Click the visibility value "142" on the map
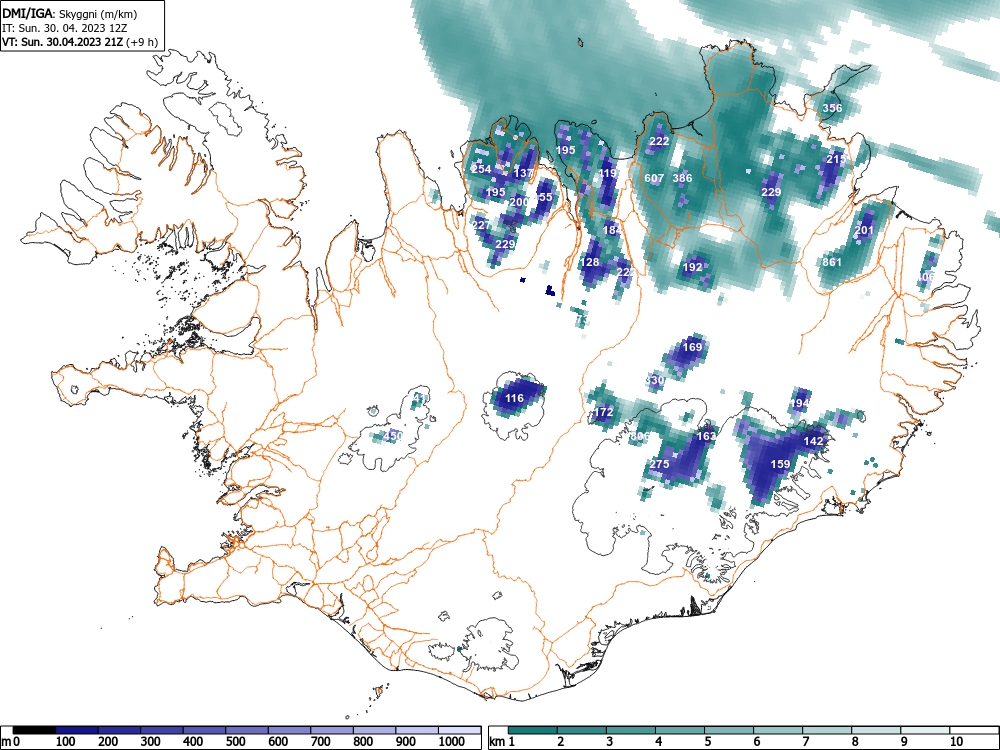Image resolution: width=1000 pixels, height=750 pixels. click(x=813, y=441)
